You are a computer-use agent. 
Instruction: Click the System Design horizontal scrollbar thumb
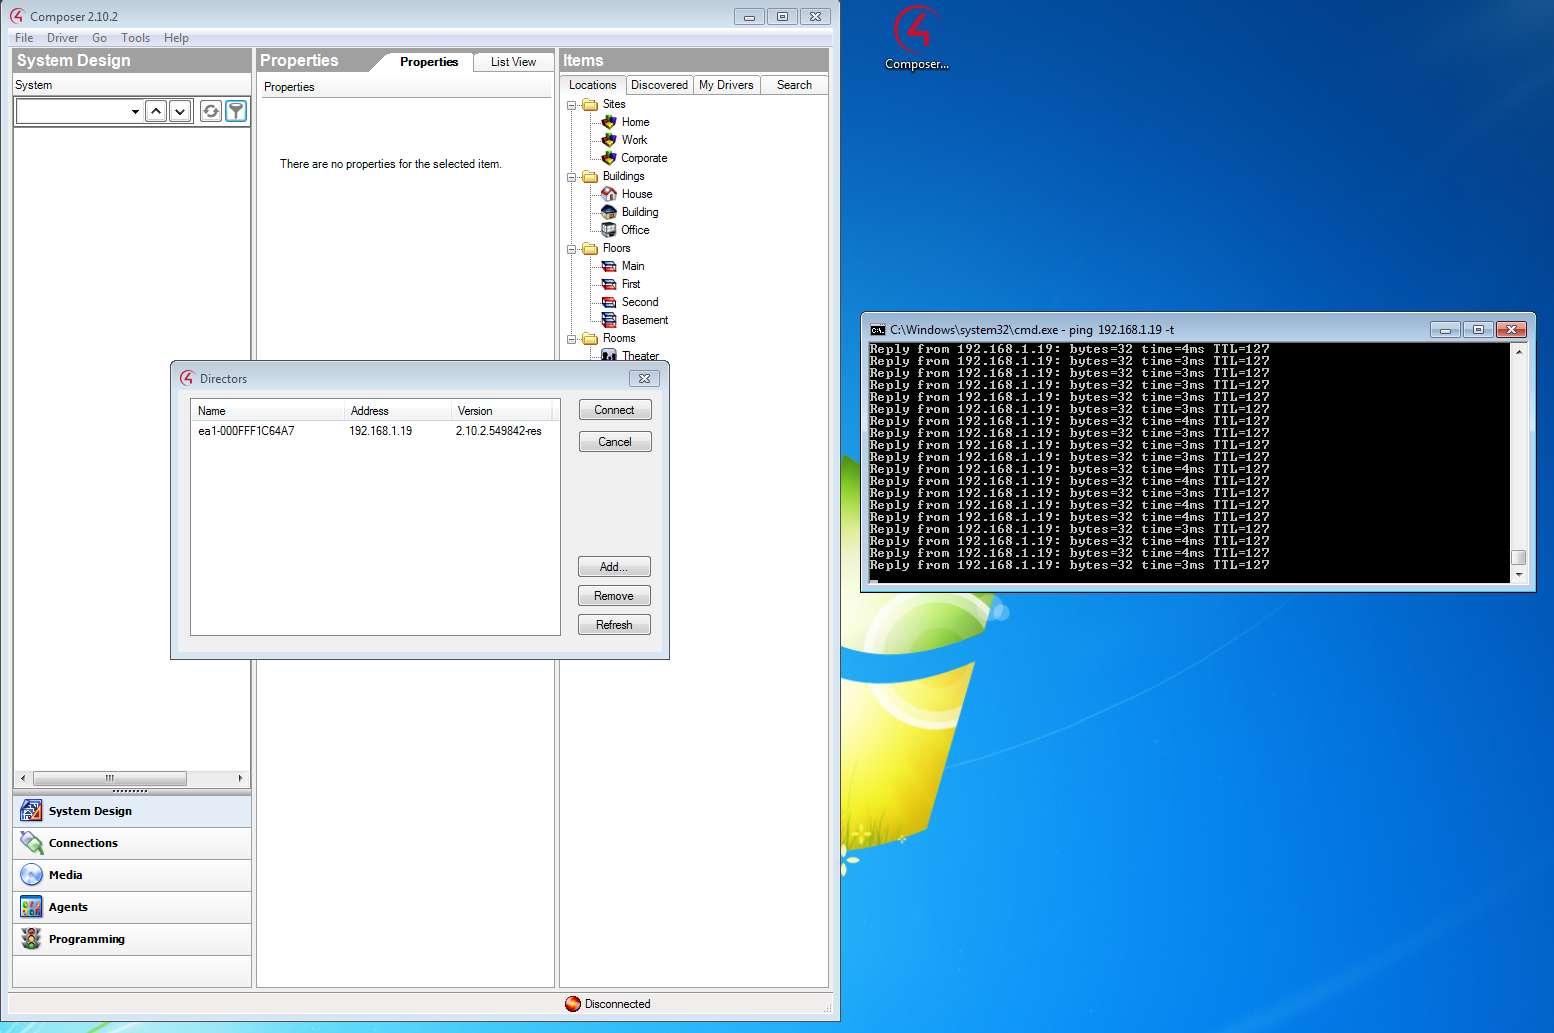[x=110, y=778]
